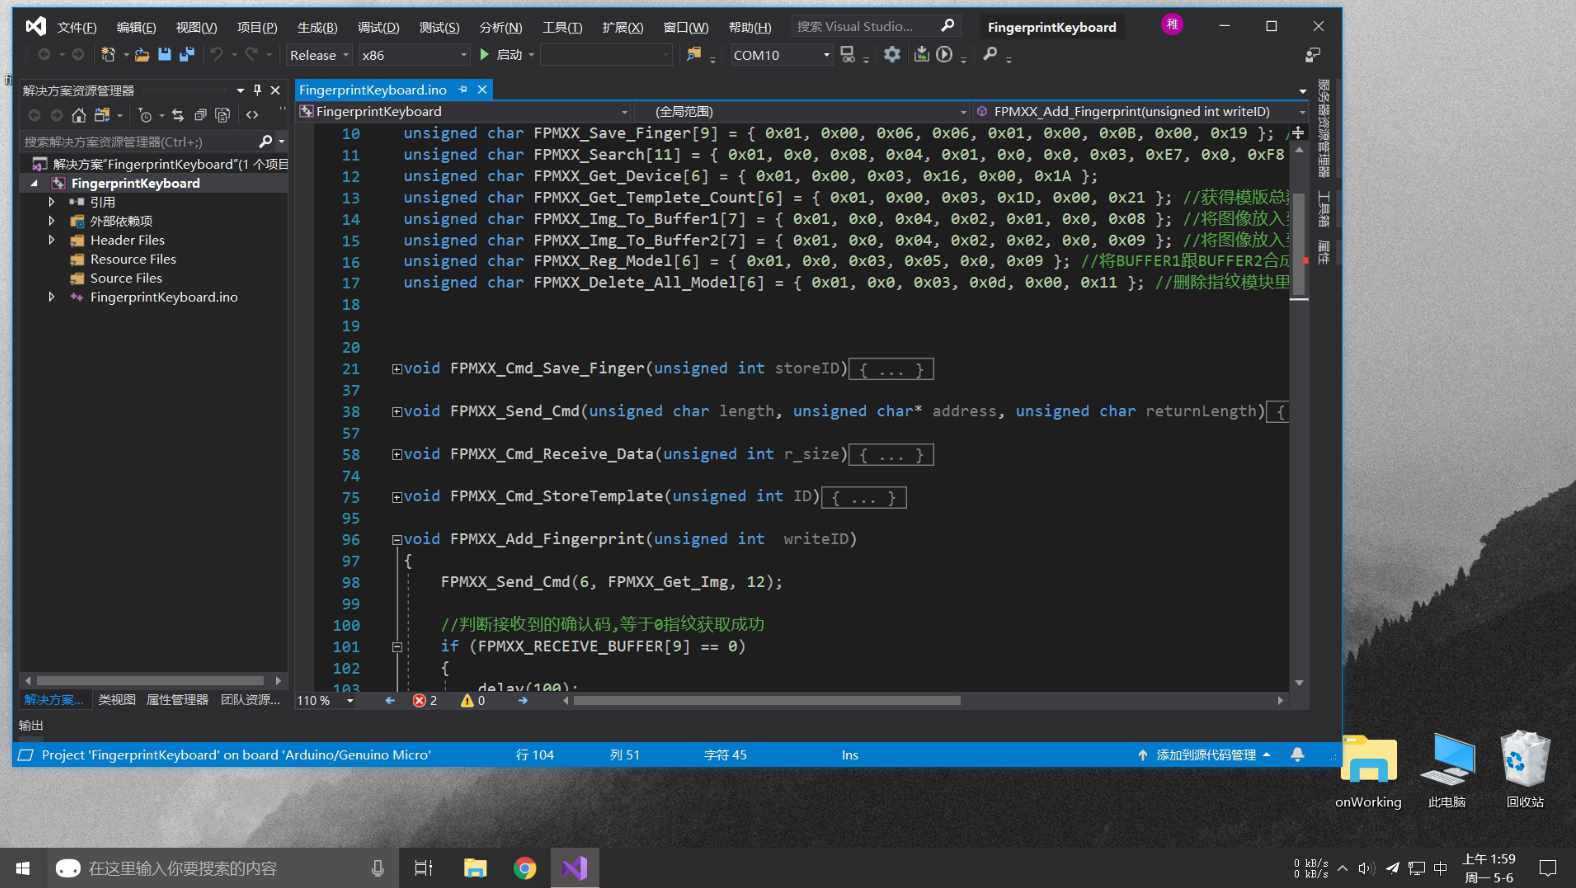Screen dimensions: 1576x888
Task: Click the Save All toolbar icon
Action: point(186,55)
